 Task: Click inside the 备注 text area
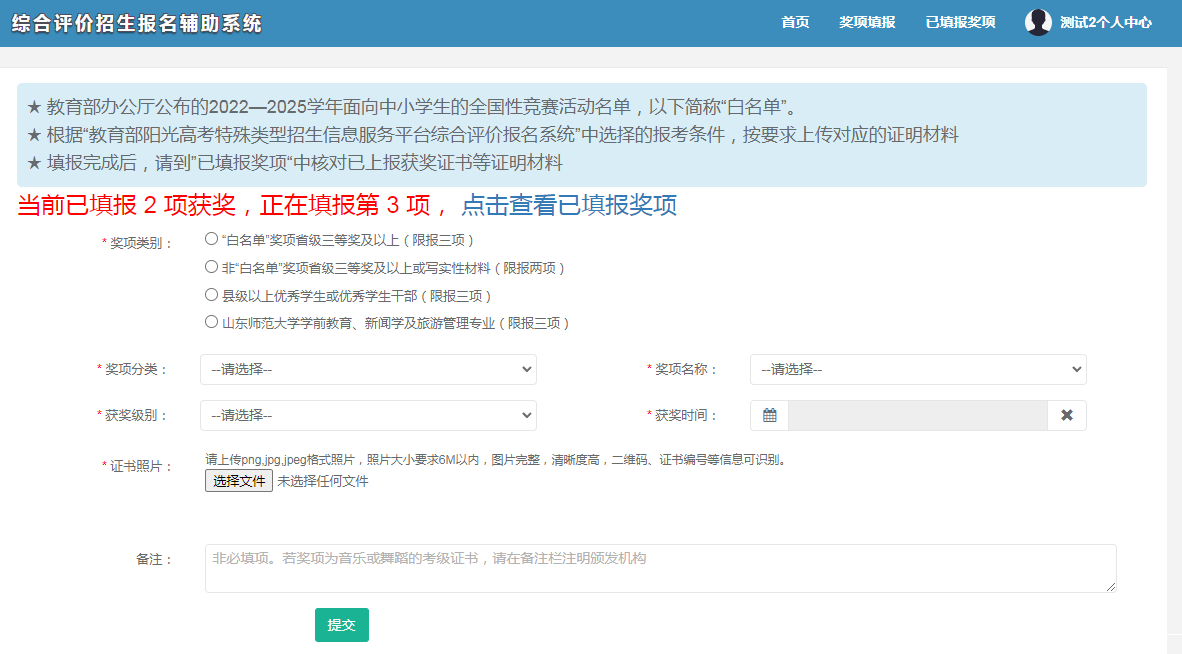(660, 568)
